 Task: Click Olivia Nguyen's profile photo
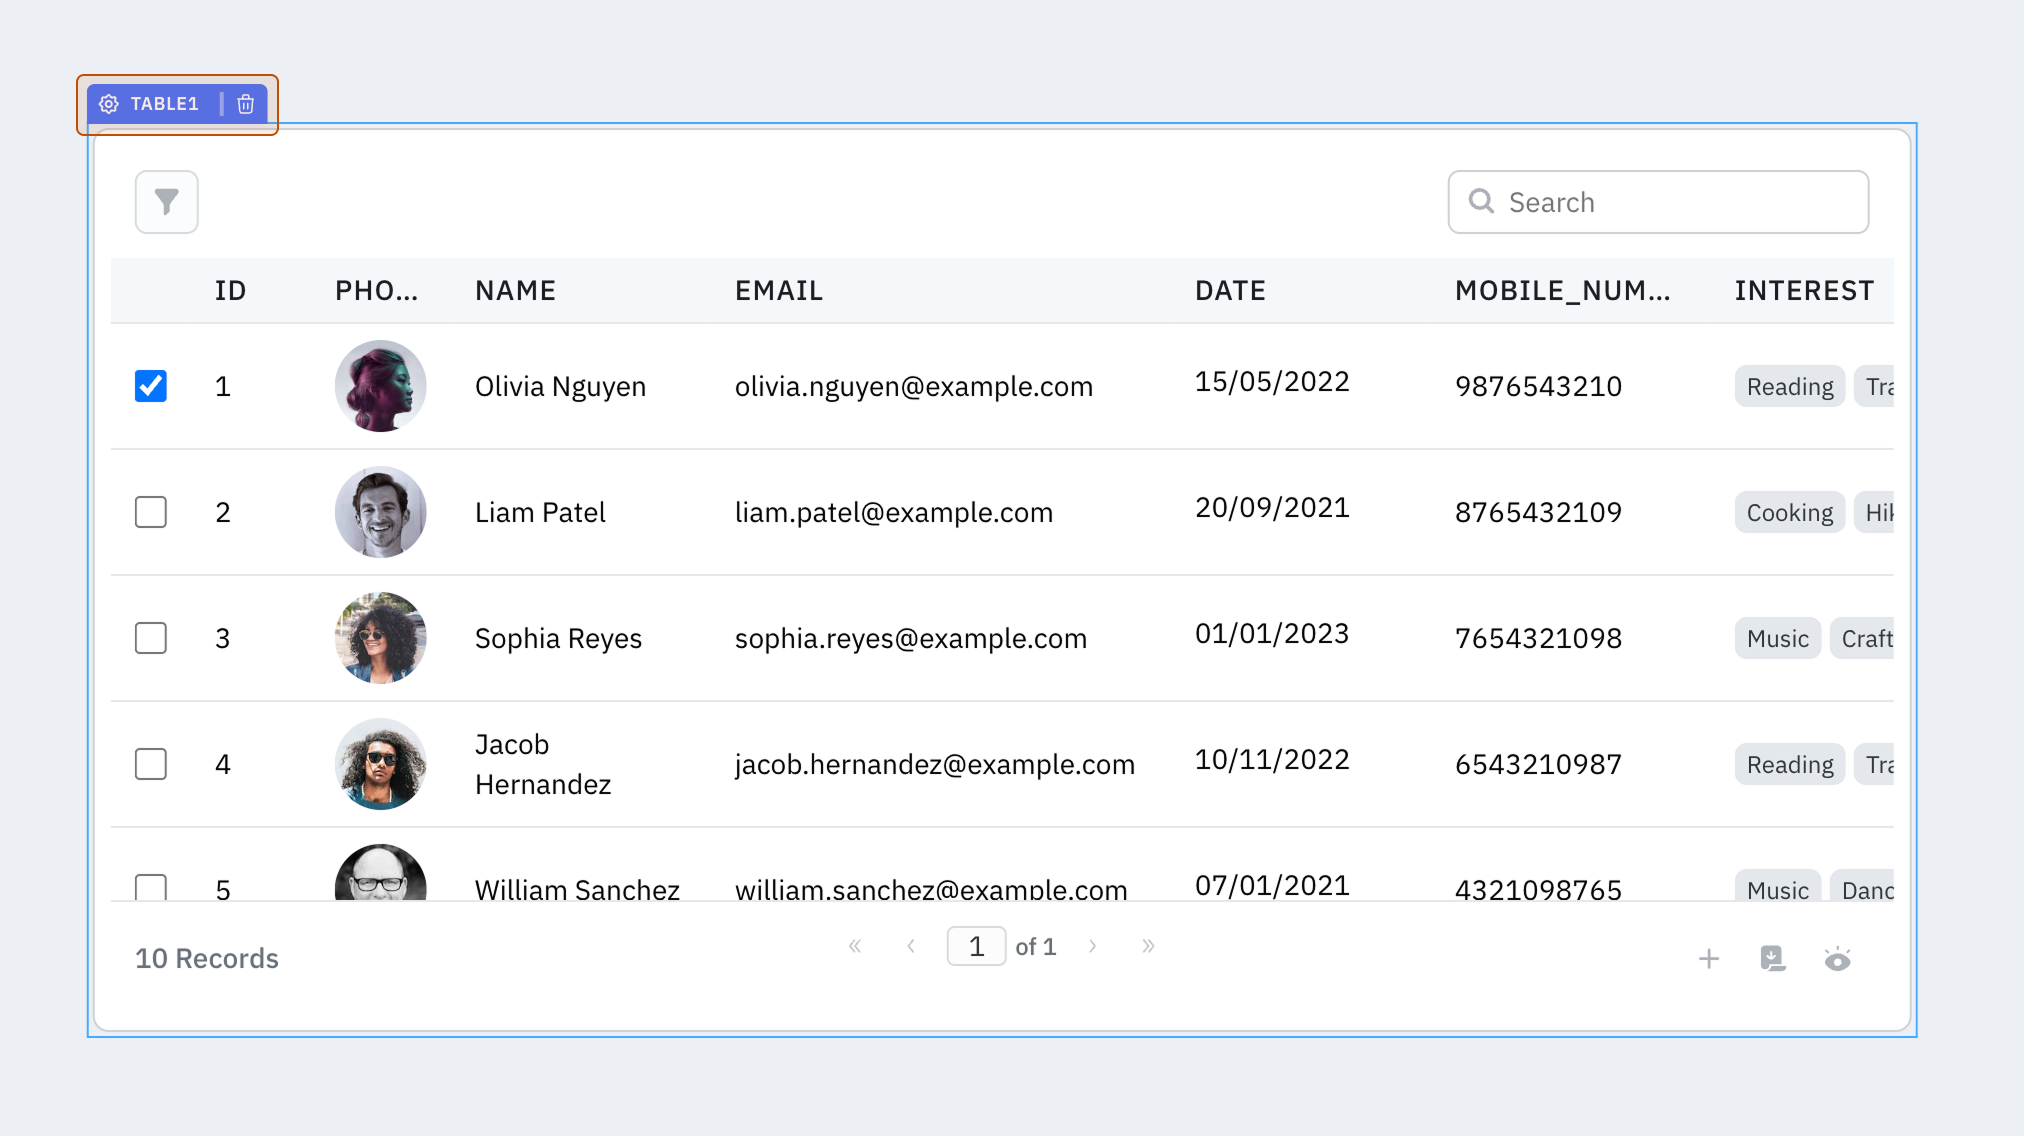(x=380, y=386)
